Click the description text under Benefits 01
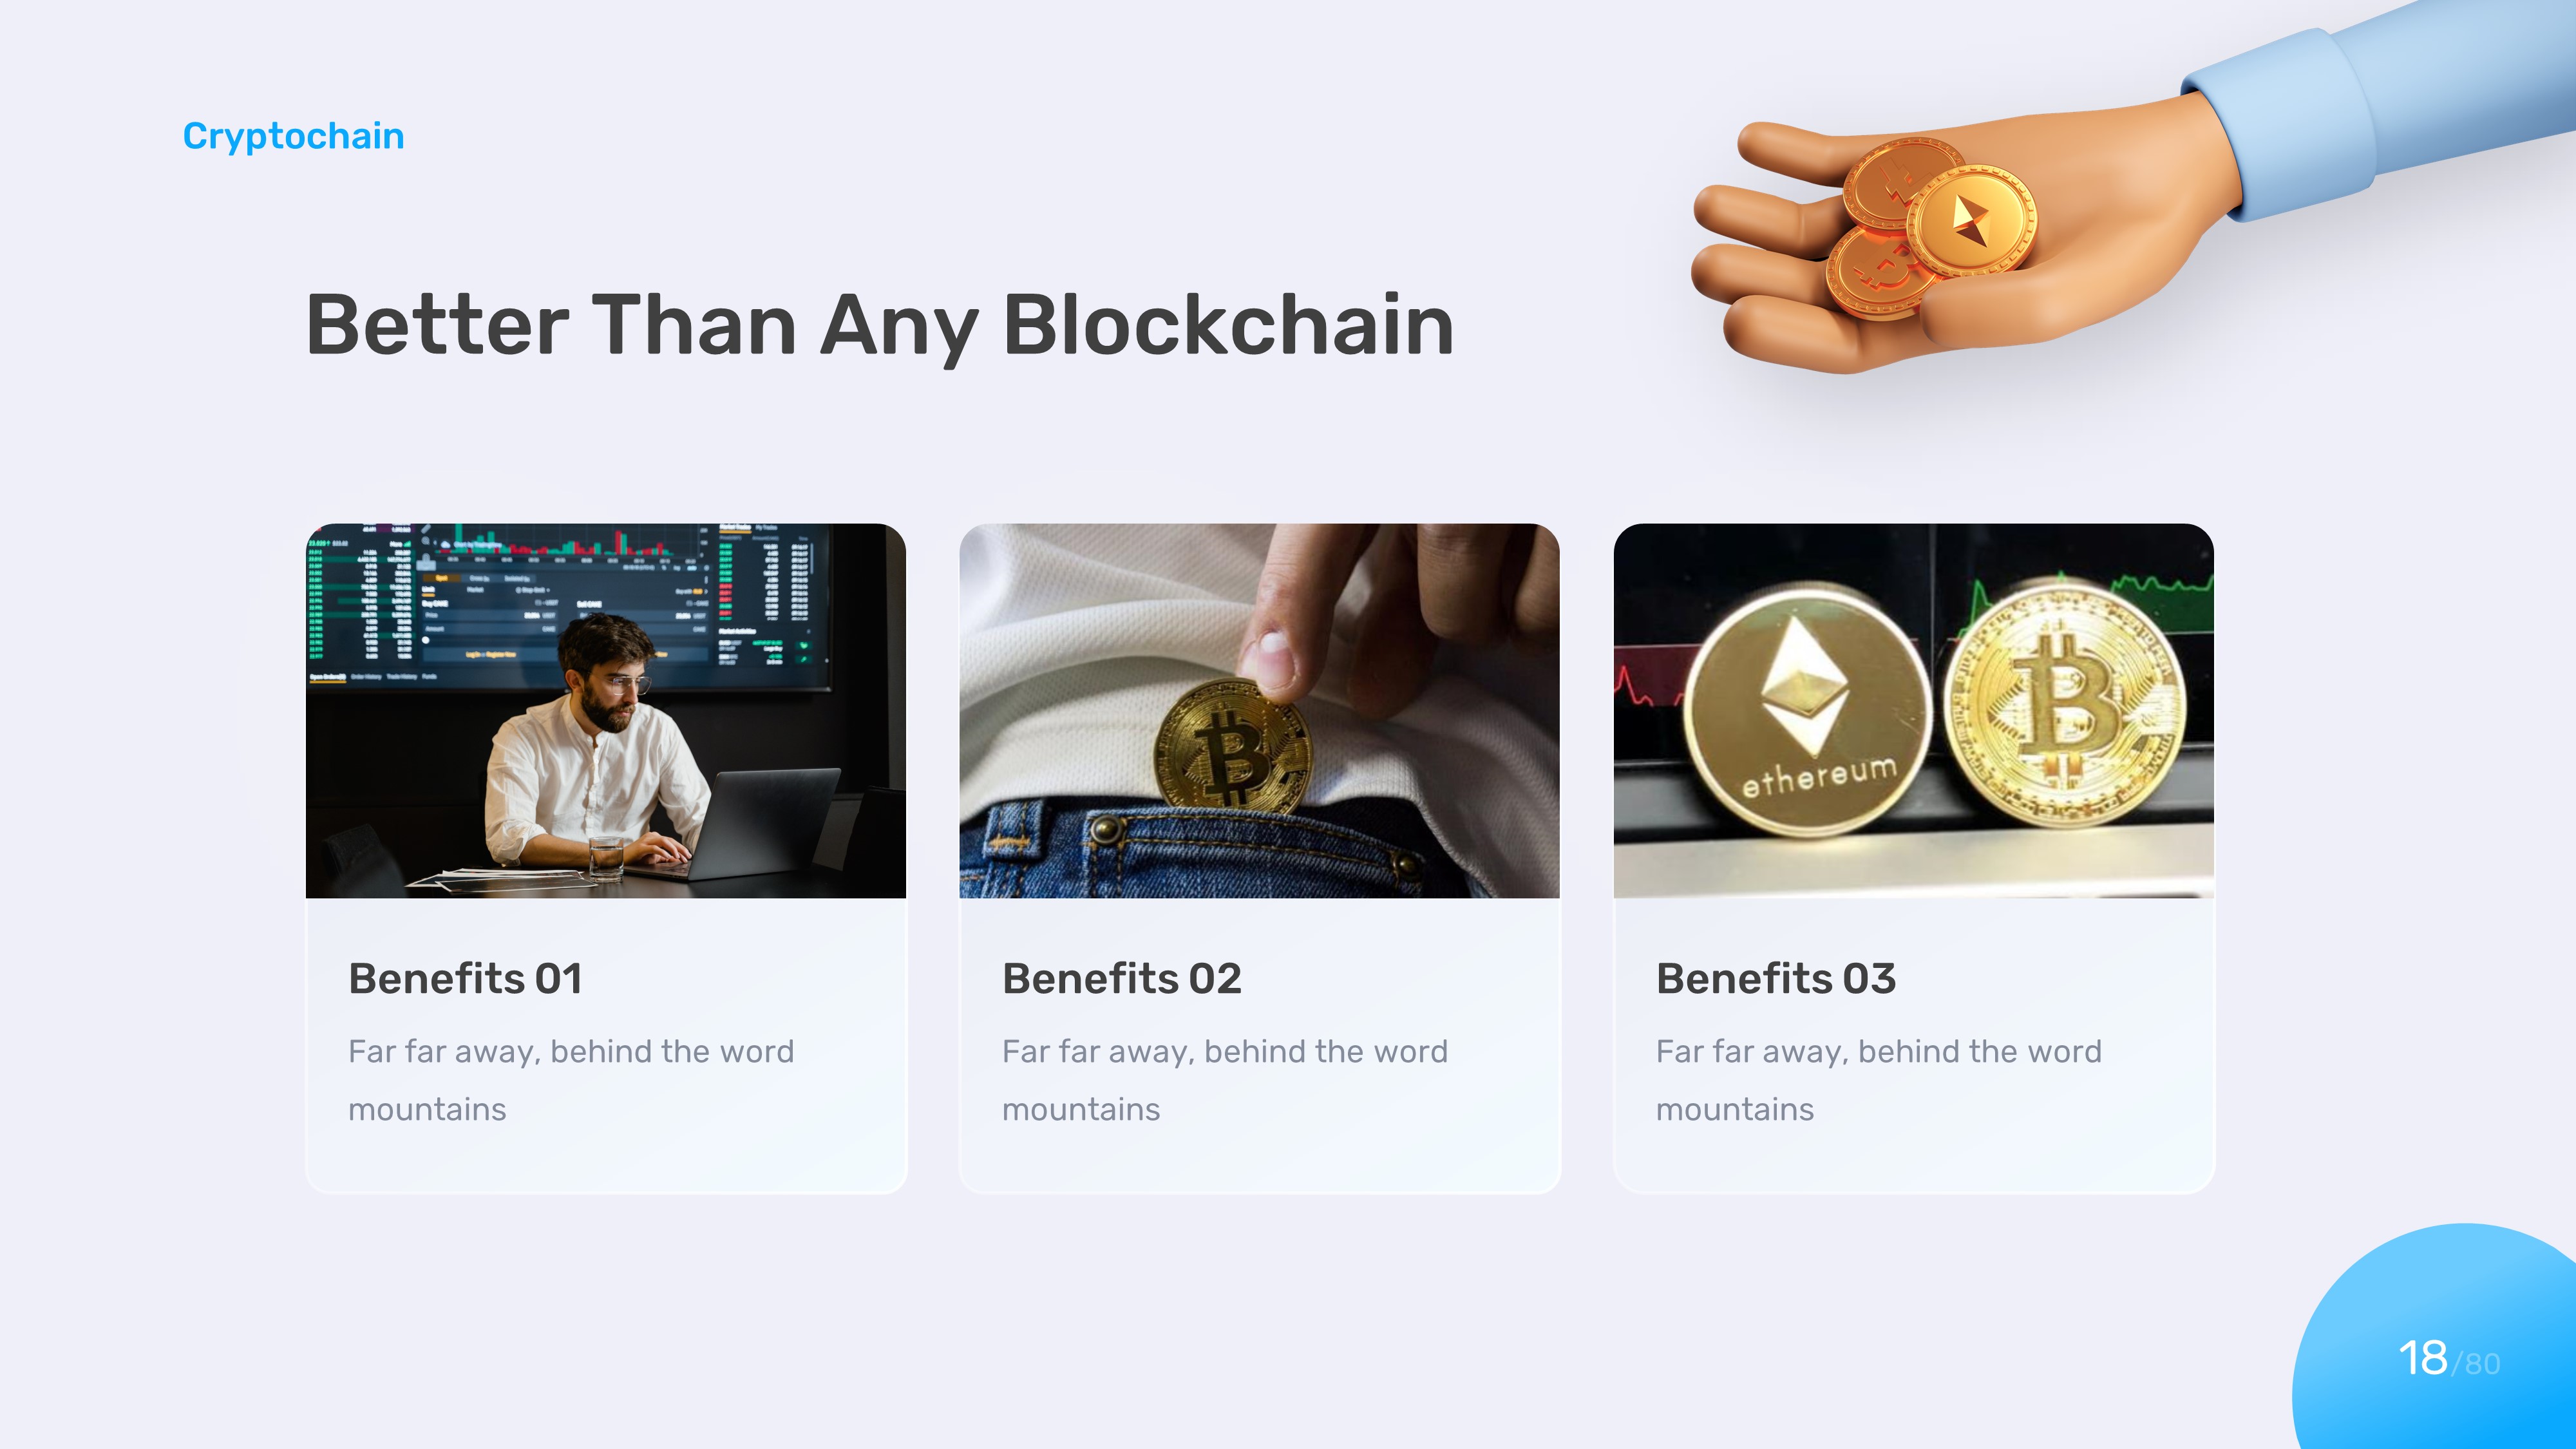 (x=570, y=1080)
